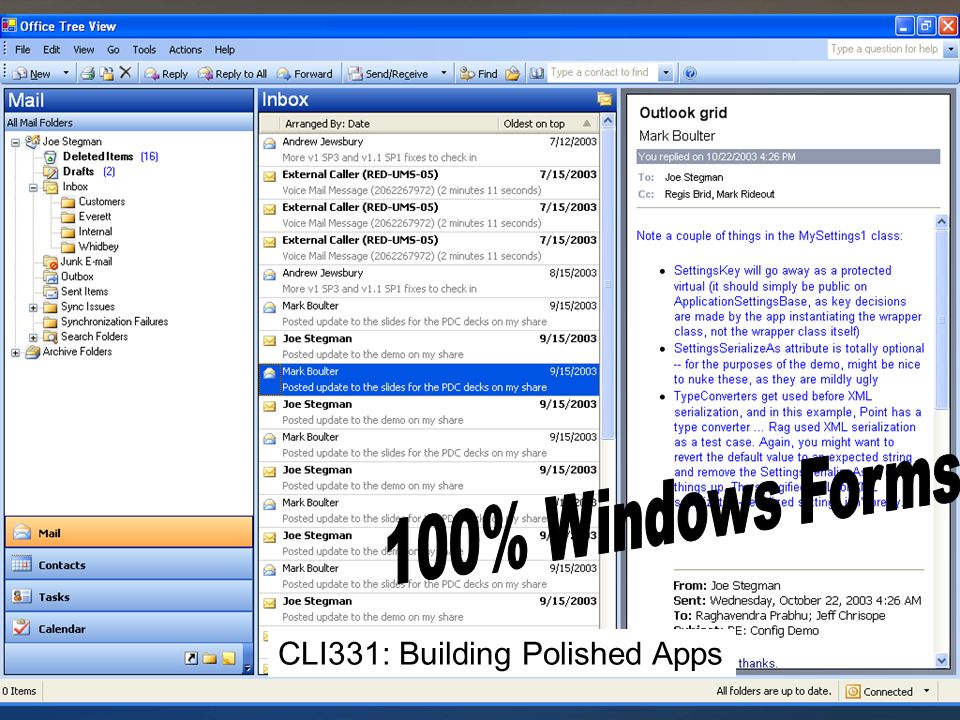Toggle the Oldest on top sort order
The image size is (960, 720).
coord(548,124)
